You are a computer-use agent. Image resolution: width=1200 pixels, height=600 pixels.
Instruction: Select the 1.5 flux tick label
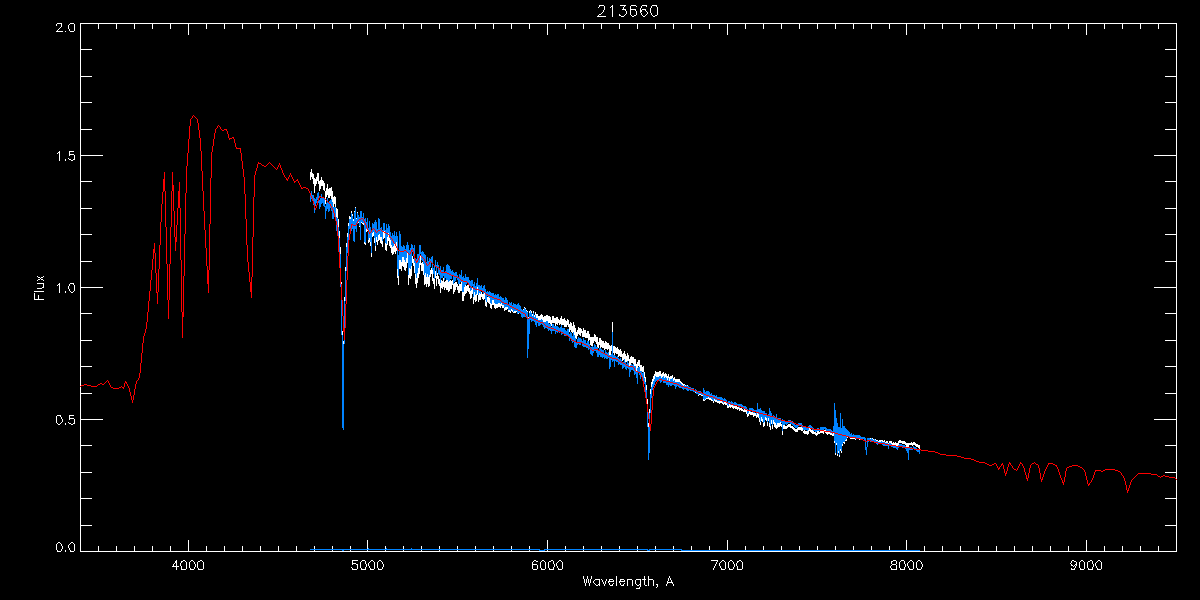click(66, 156)
